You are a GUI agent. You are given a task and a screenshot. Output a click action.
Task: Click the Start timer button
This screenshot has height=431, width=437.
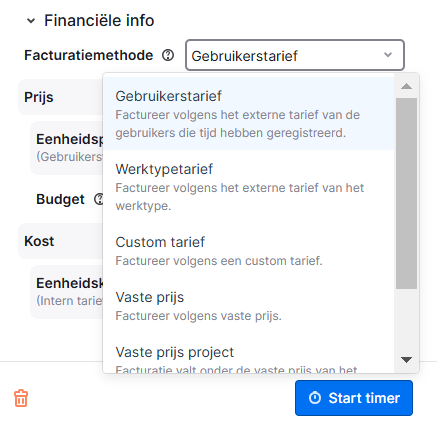coord(354,398)
